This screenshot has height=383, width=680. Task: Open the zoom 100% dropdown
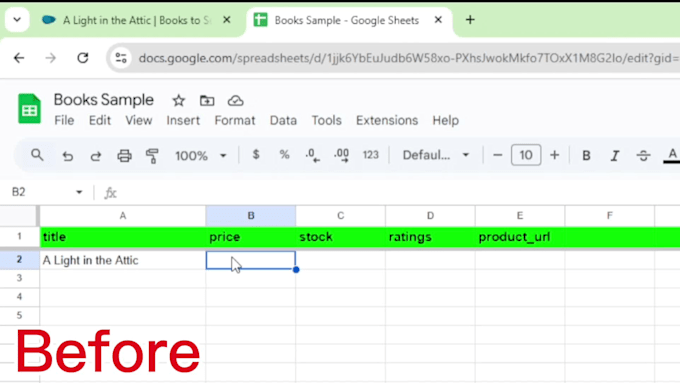[200, 155]
